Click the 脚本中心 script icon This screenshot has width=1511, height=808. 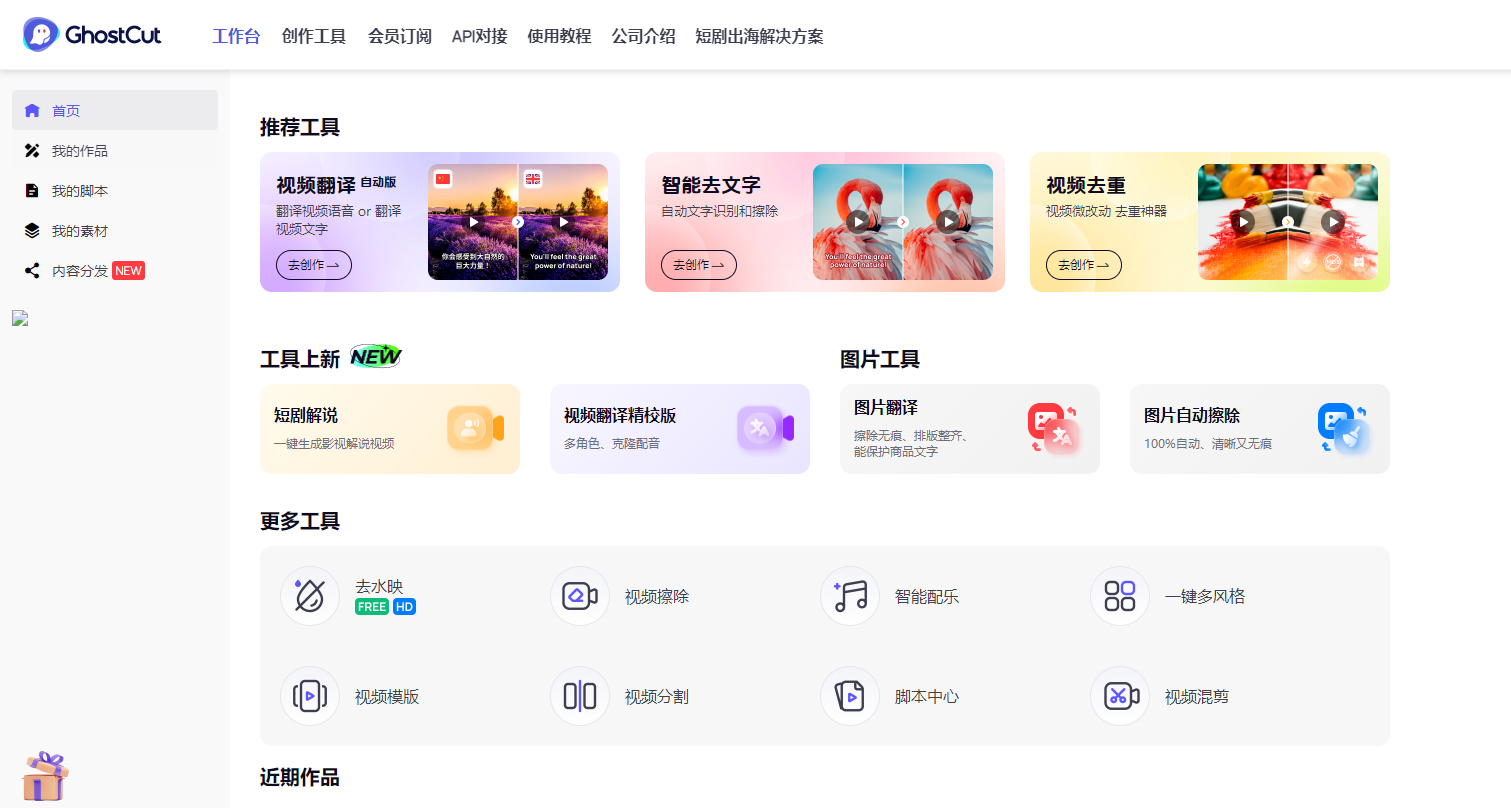pos(850,696)
